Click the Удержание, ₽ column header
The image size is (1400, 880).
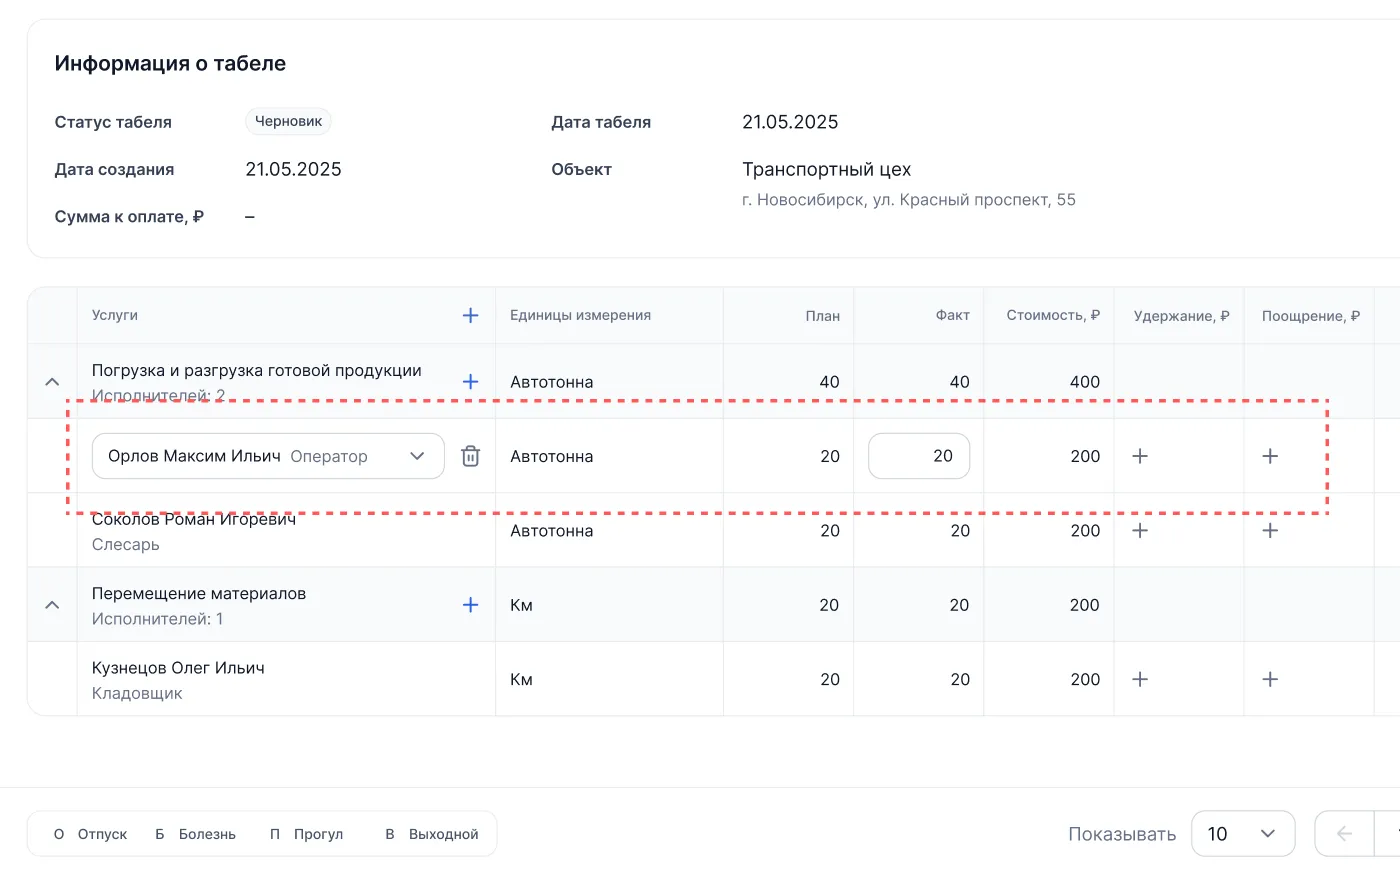pyautogui.click(x=1181, y=316)
